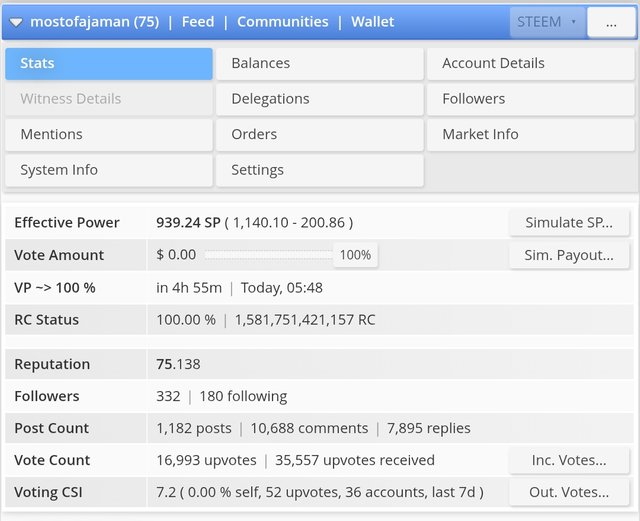The height and width of the screenshot is (521, 640).
Task: Click the Sim. Payout... button
Action: pyautogui.click(x=569, y=255)
